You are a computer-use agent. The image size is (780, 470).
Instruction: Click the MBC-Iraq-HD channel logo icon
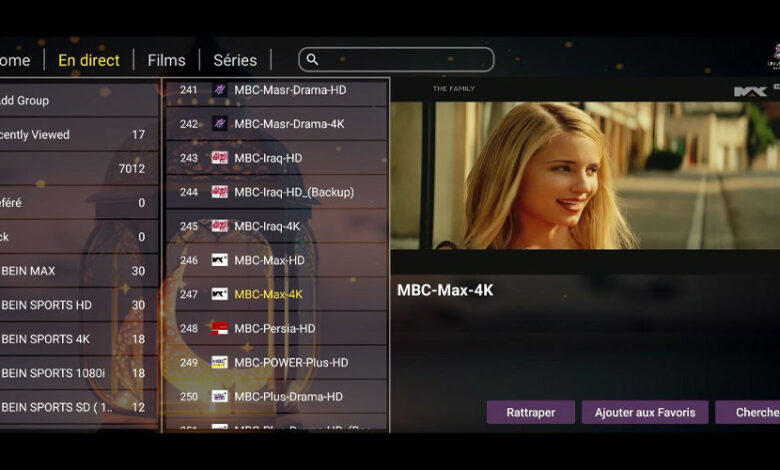pos(219,158)
